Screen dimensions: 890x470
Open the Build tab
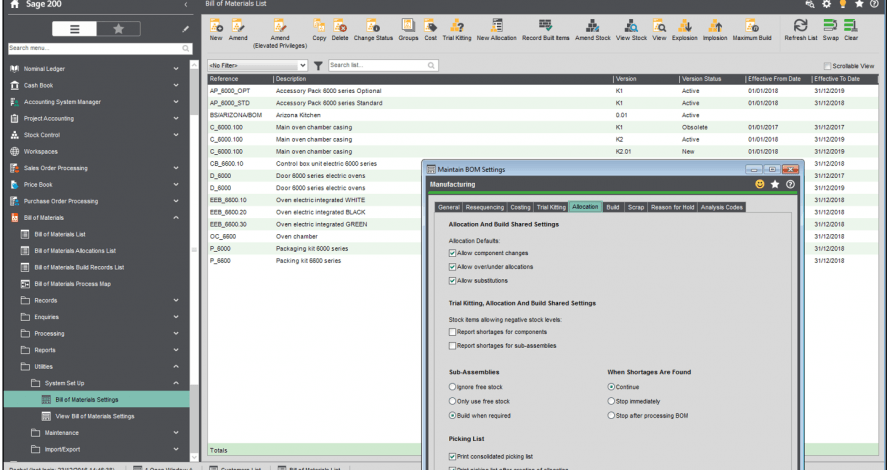(x=612, y=207)
